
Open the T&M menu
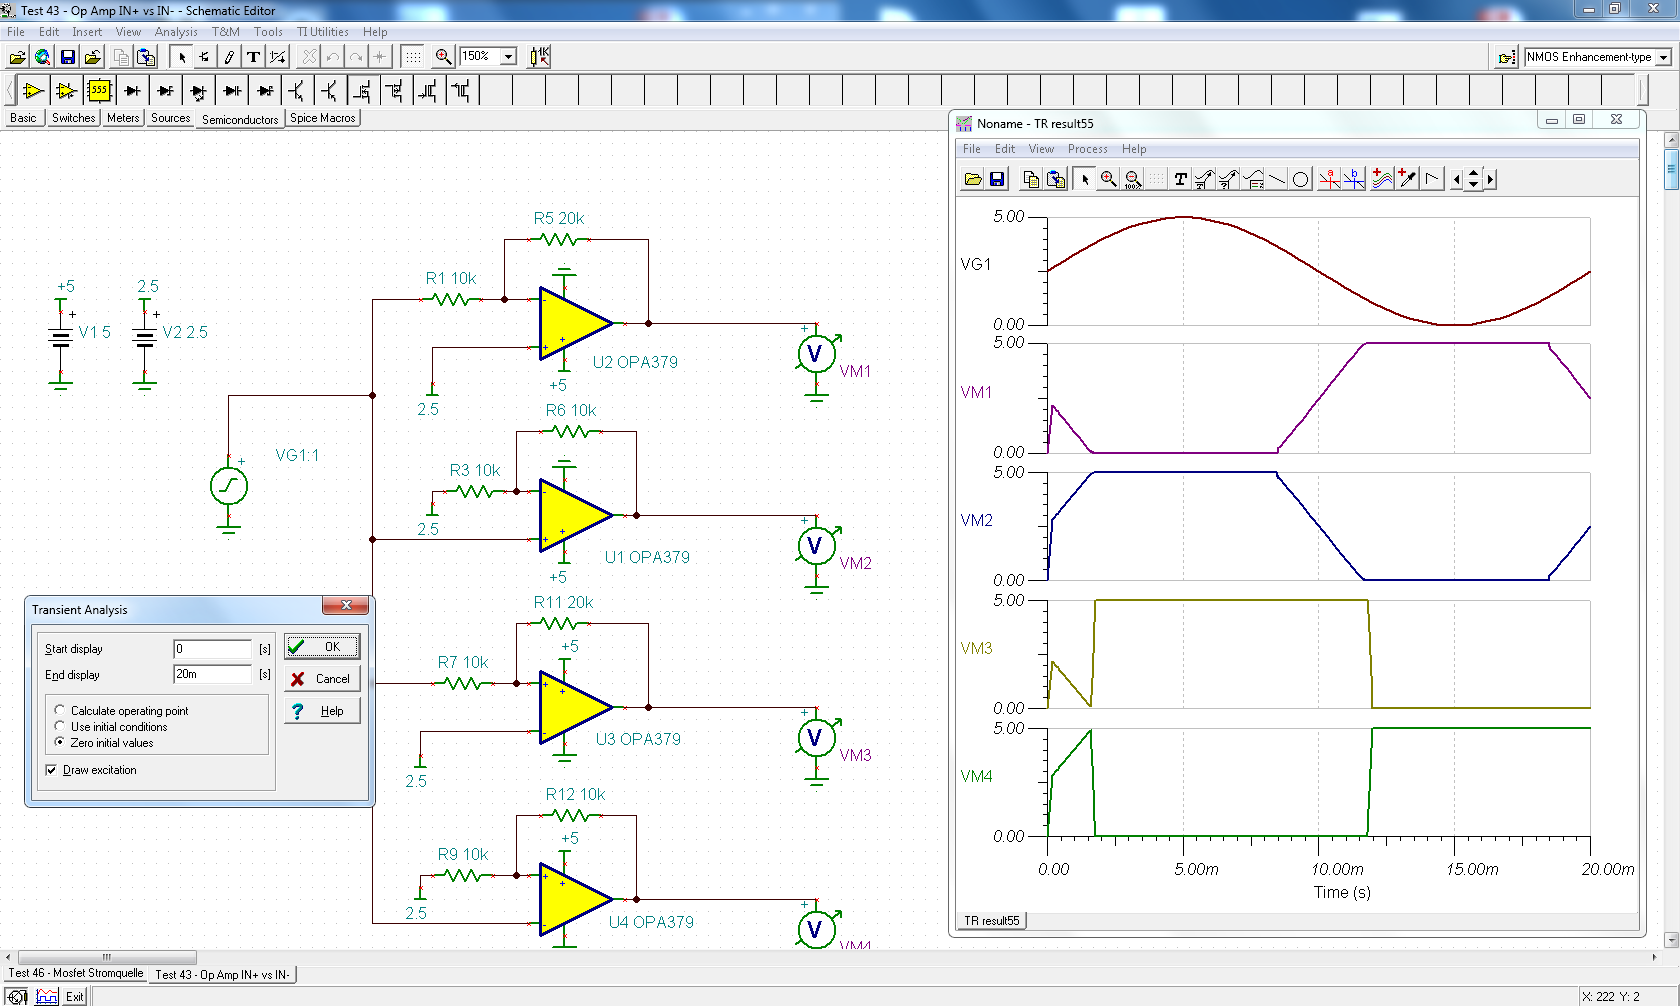pos(225,32)
